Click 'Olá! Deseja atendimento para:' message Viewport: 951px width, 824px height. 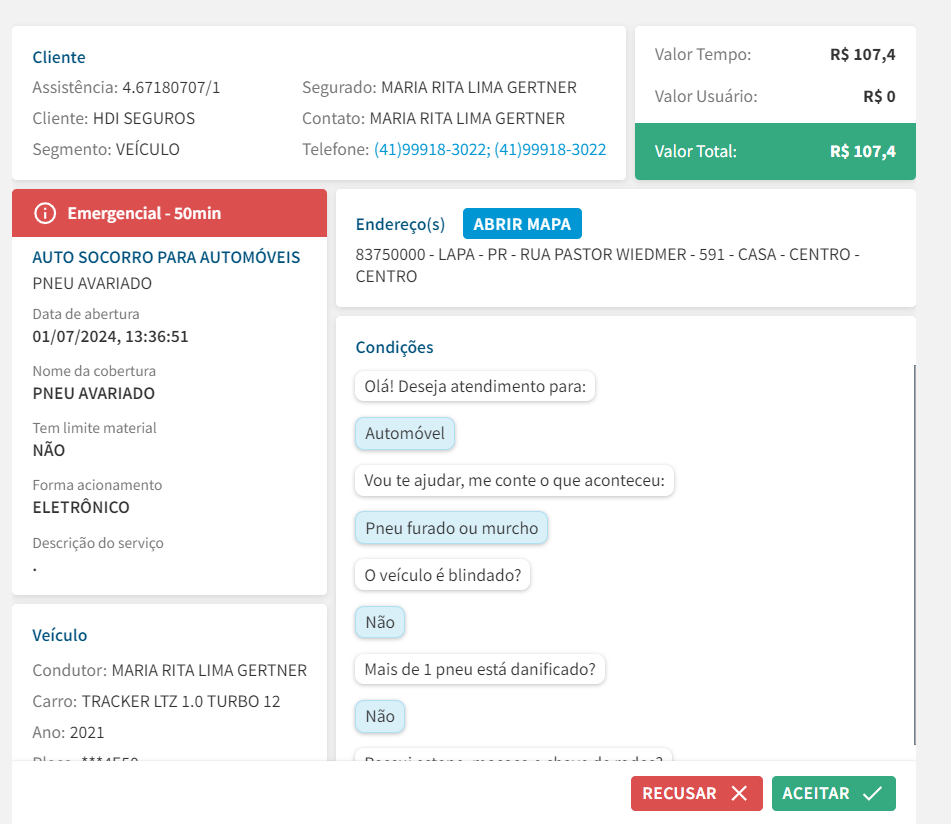coord(475,386)
